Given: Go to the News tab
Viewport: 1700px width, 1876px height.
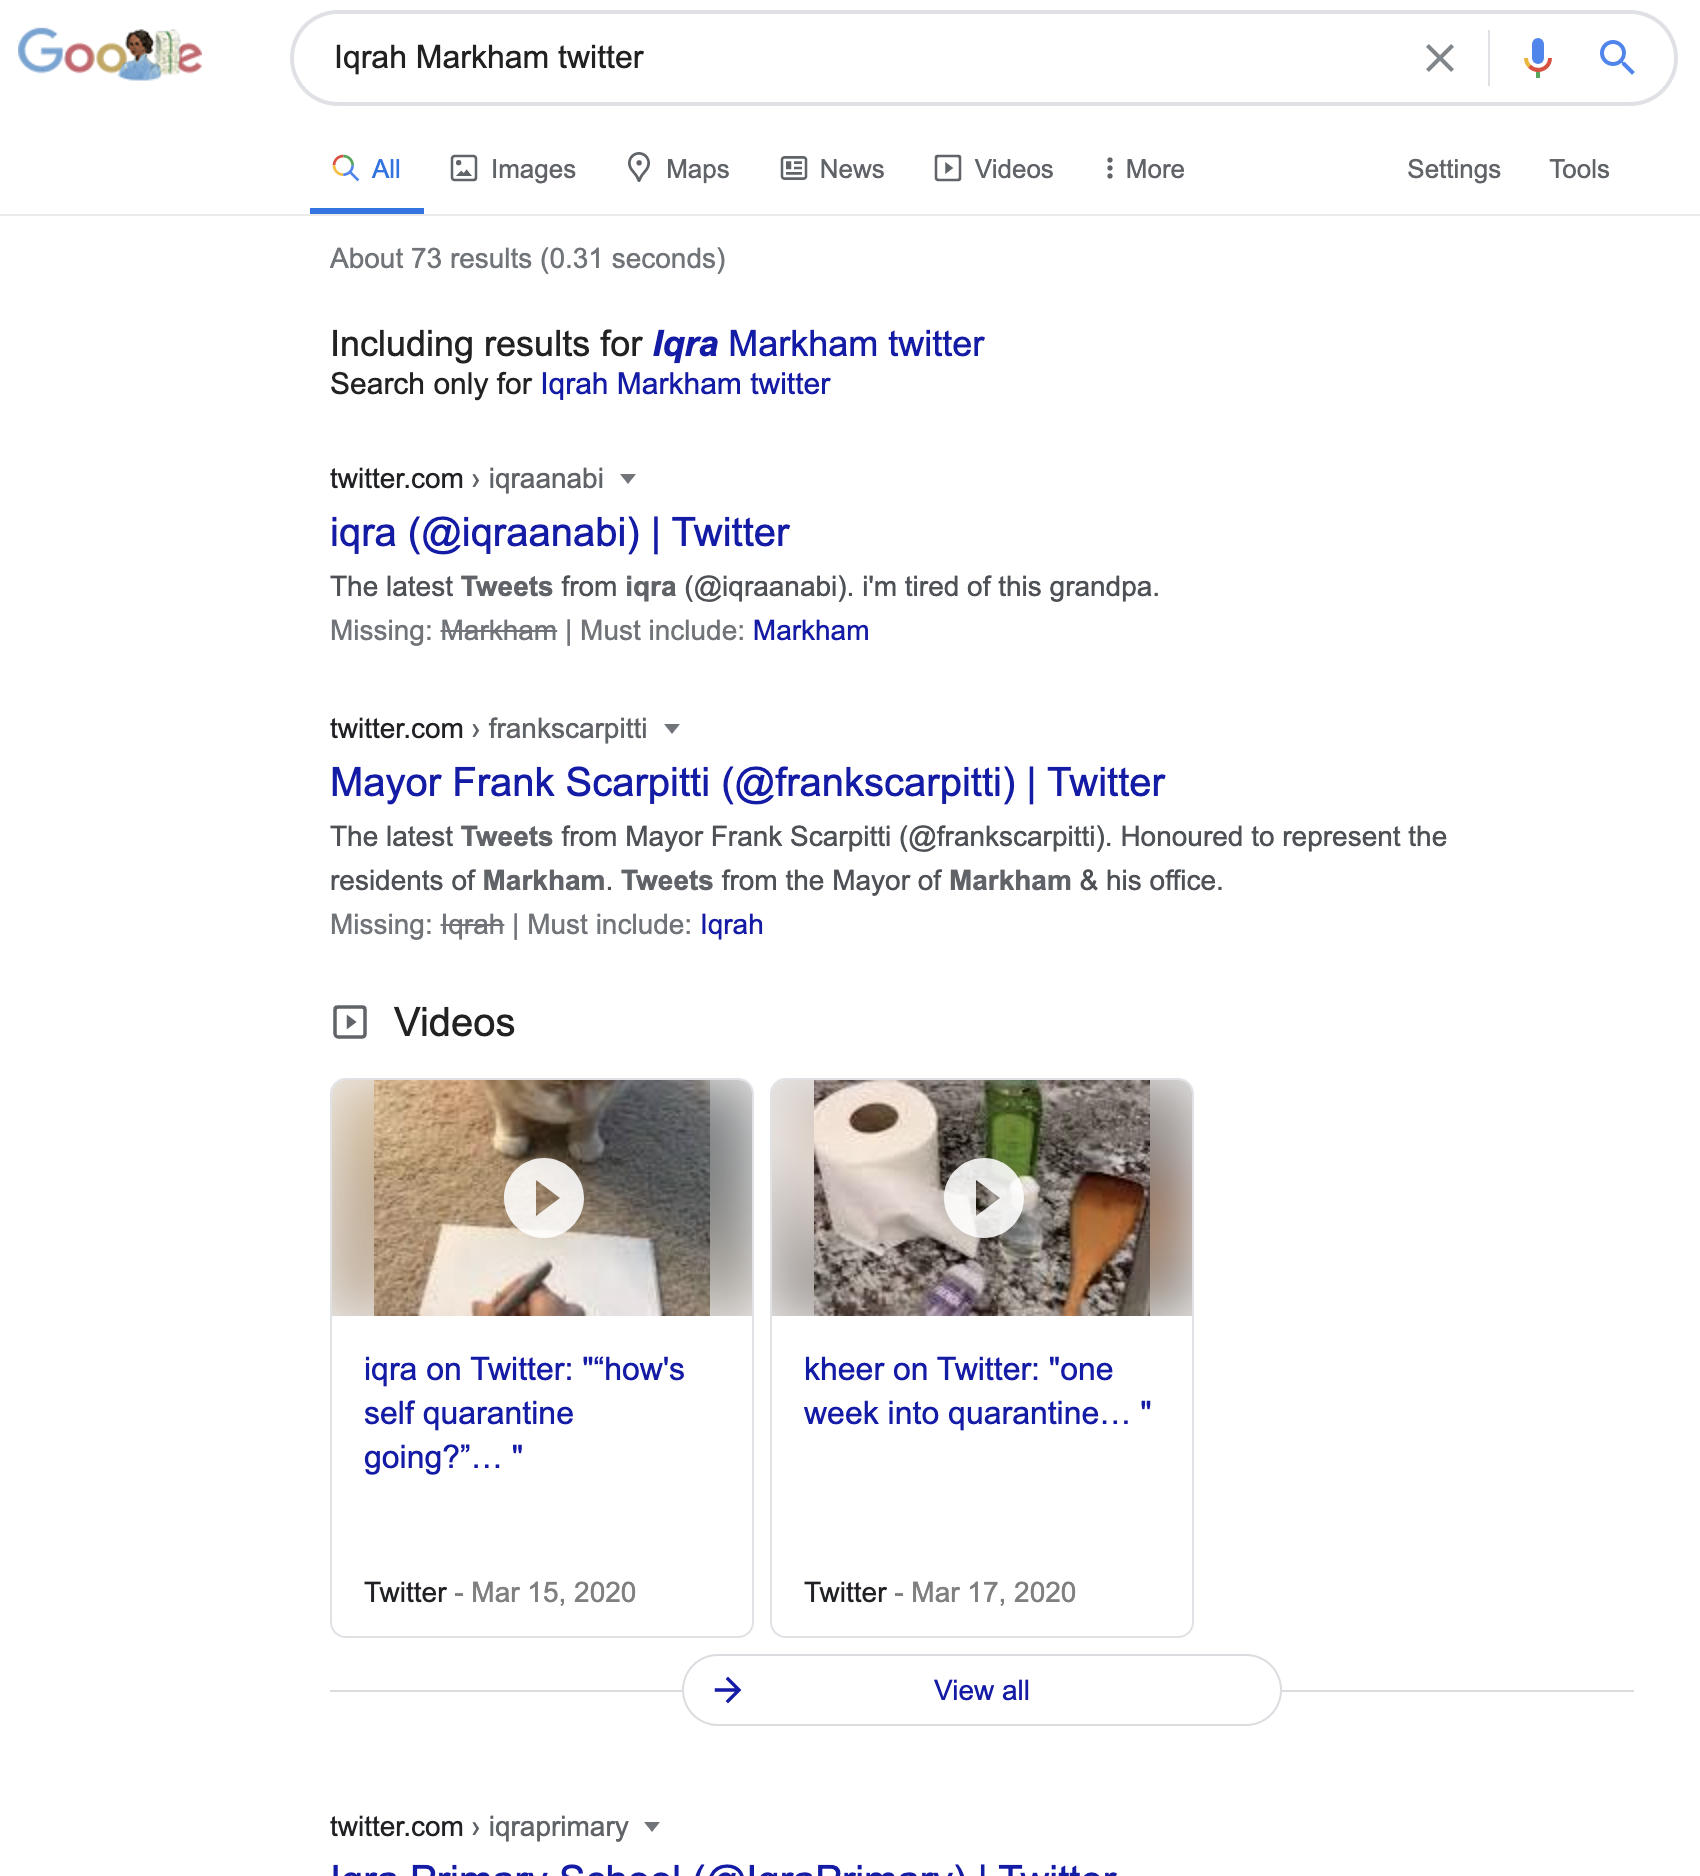Looking at the screenshot, I should (832, 169).
